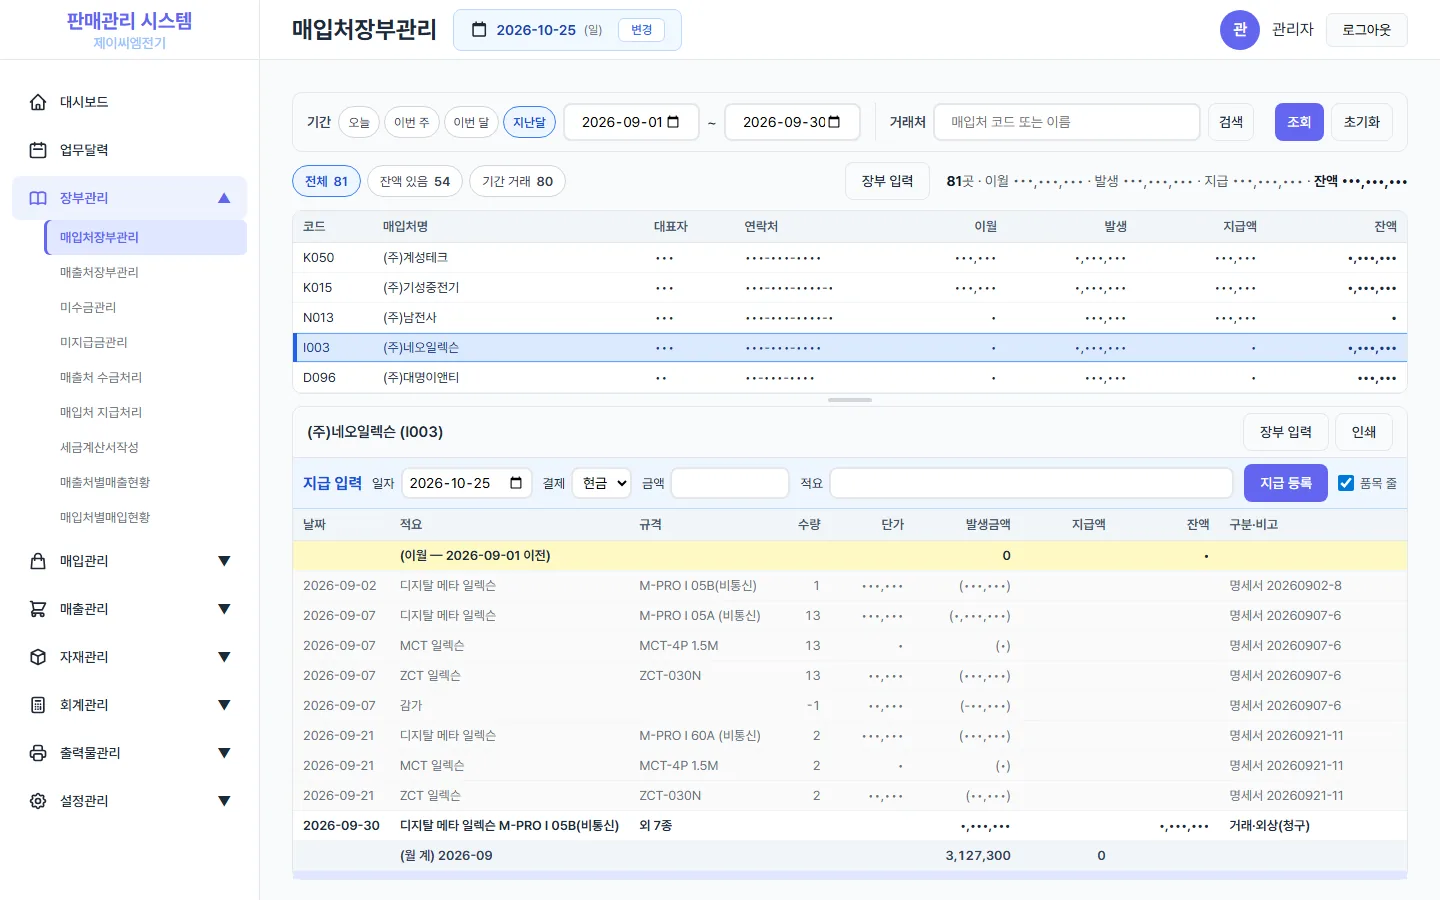The width and height of the screenshot is (1440, 900).
Task: Click the 관 user avatar
Action: pos(1239,30)
